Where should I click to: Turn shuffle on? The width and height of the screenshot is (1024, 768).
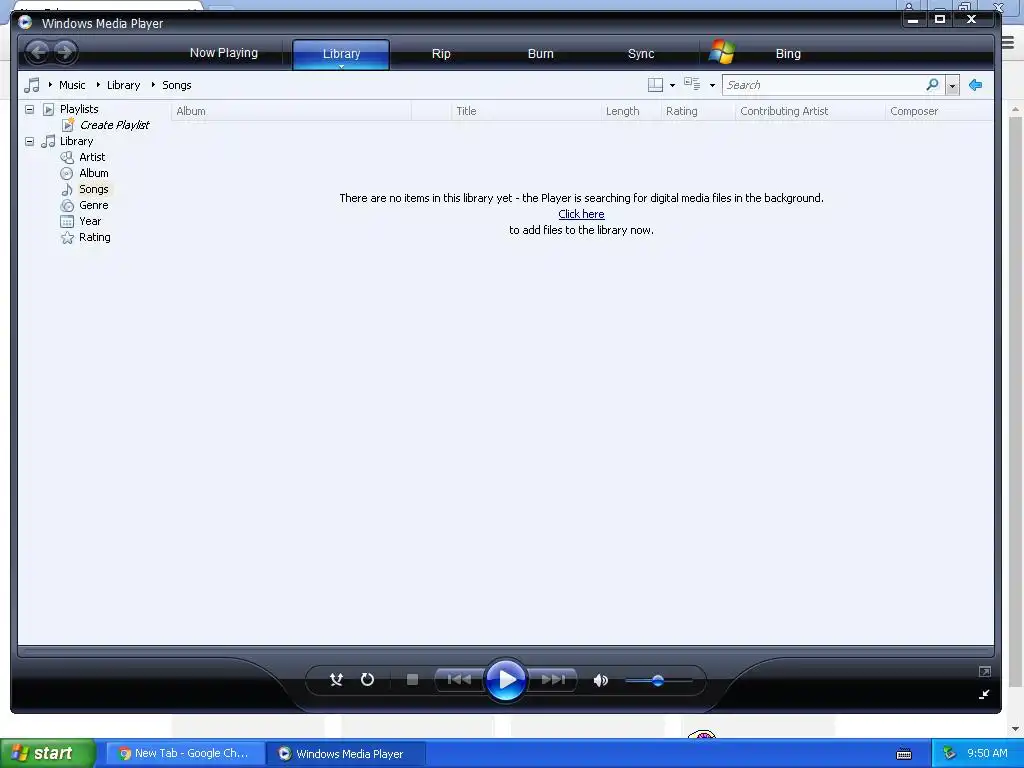point(336,680)
